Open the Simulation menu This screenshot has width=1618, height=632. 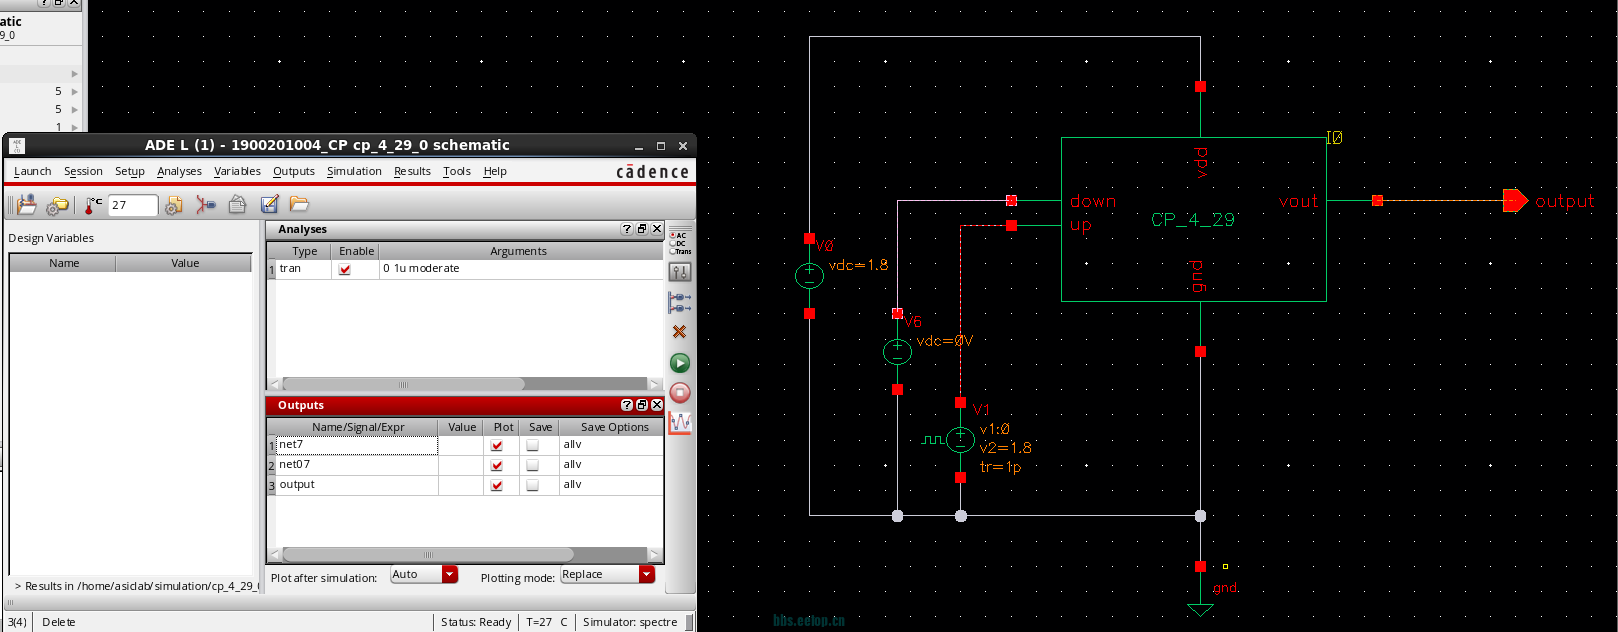[354, 172]
